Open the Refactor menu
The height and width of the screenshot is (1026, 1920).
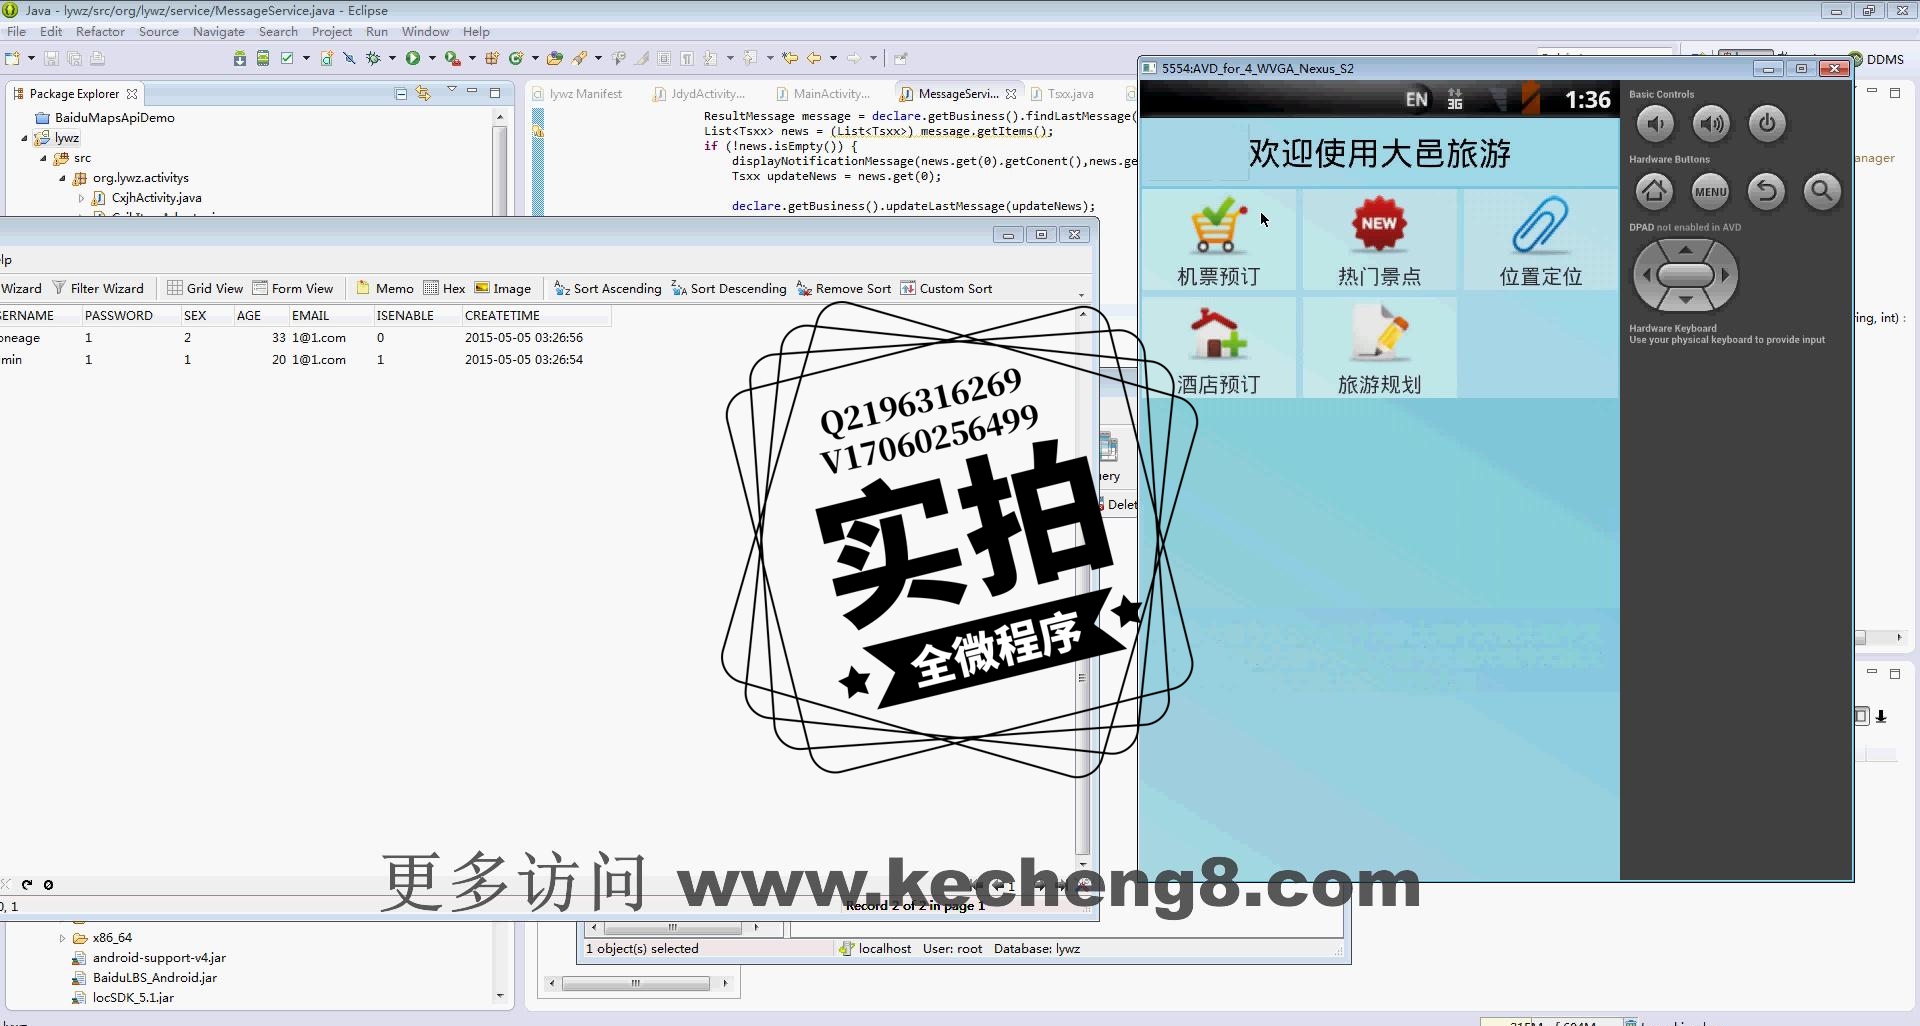tap(100, 31)
